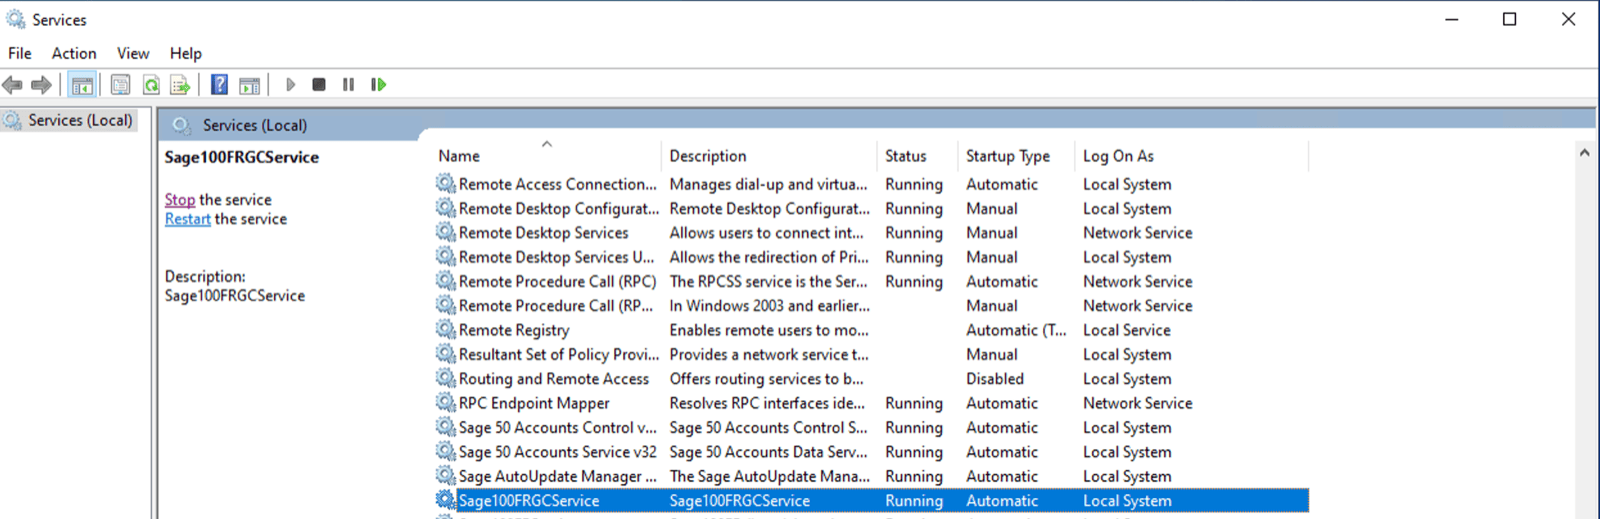Click 'Enables remote users to mo...' description
The width and height of the screenshot is (1600, 519).
(x=769, y=330)
